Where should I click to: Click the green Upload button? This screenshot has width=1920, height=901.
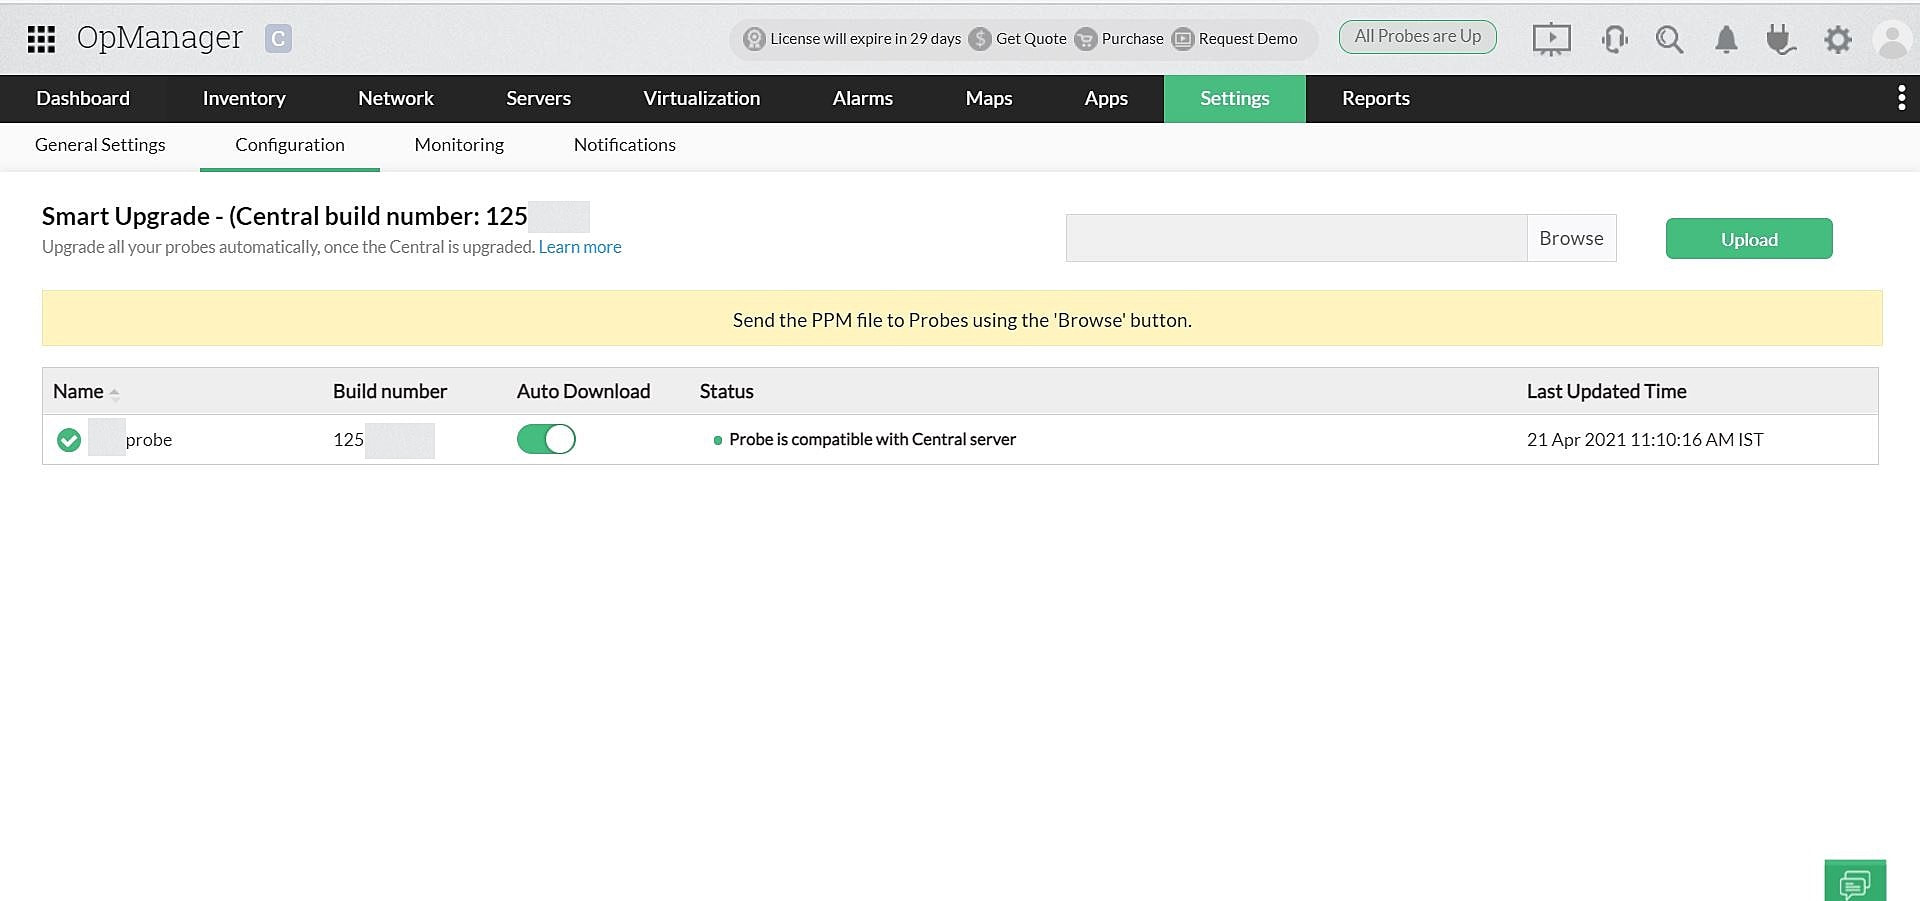[x=1749, y=239]
